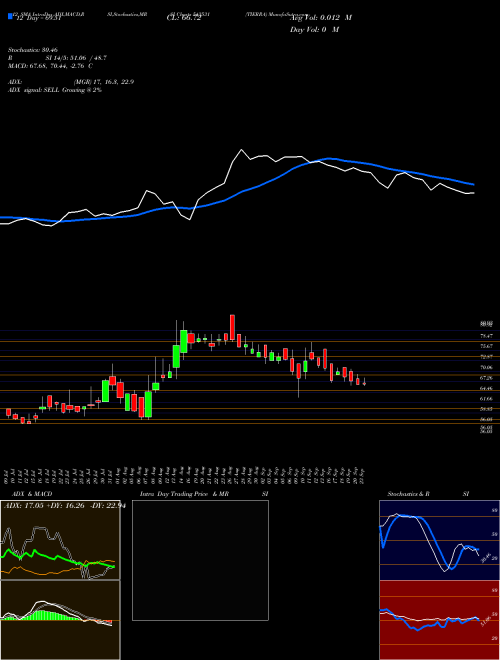
Task: Click the 'Intra Day Trading Price & MR' title
Action: tap(184, 494)
